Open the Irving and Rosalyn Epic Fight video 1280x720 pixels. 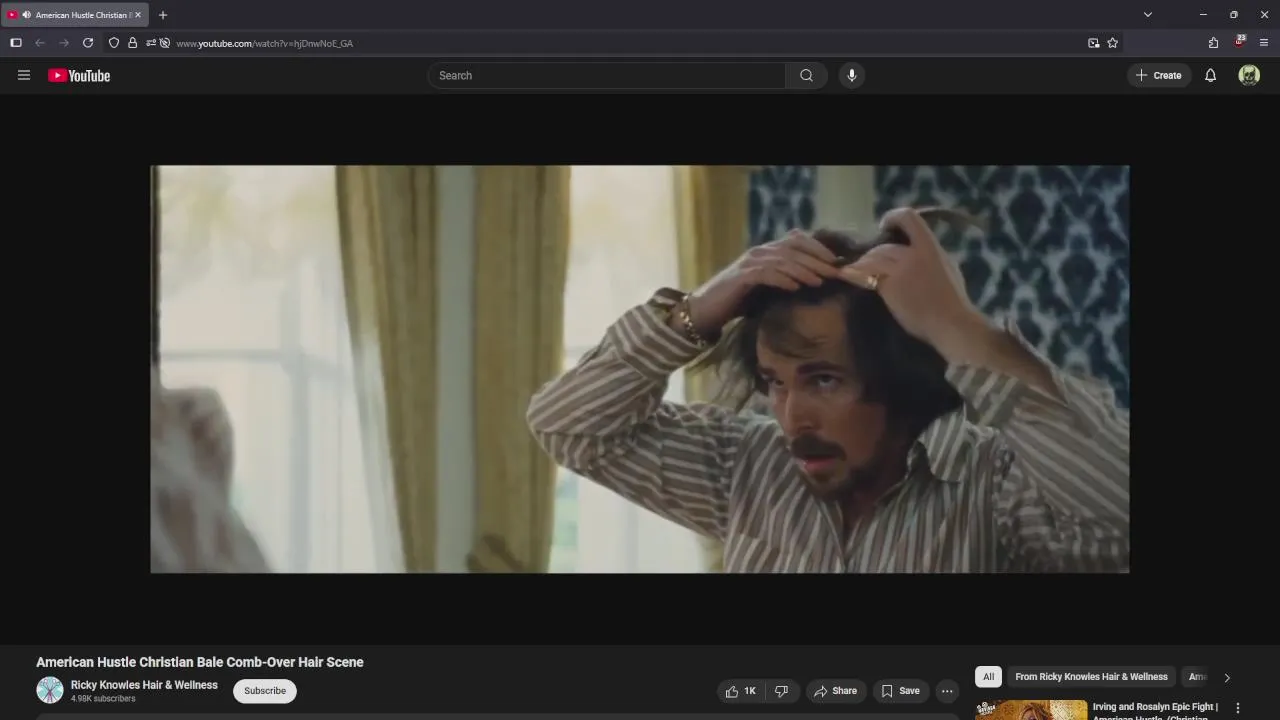pyautogui.click(x=1155, y=711)
